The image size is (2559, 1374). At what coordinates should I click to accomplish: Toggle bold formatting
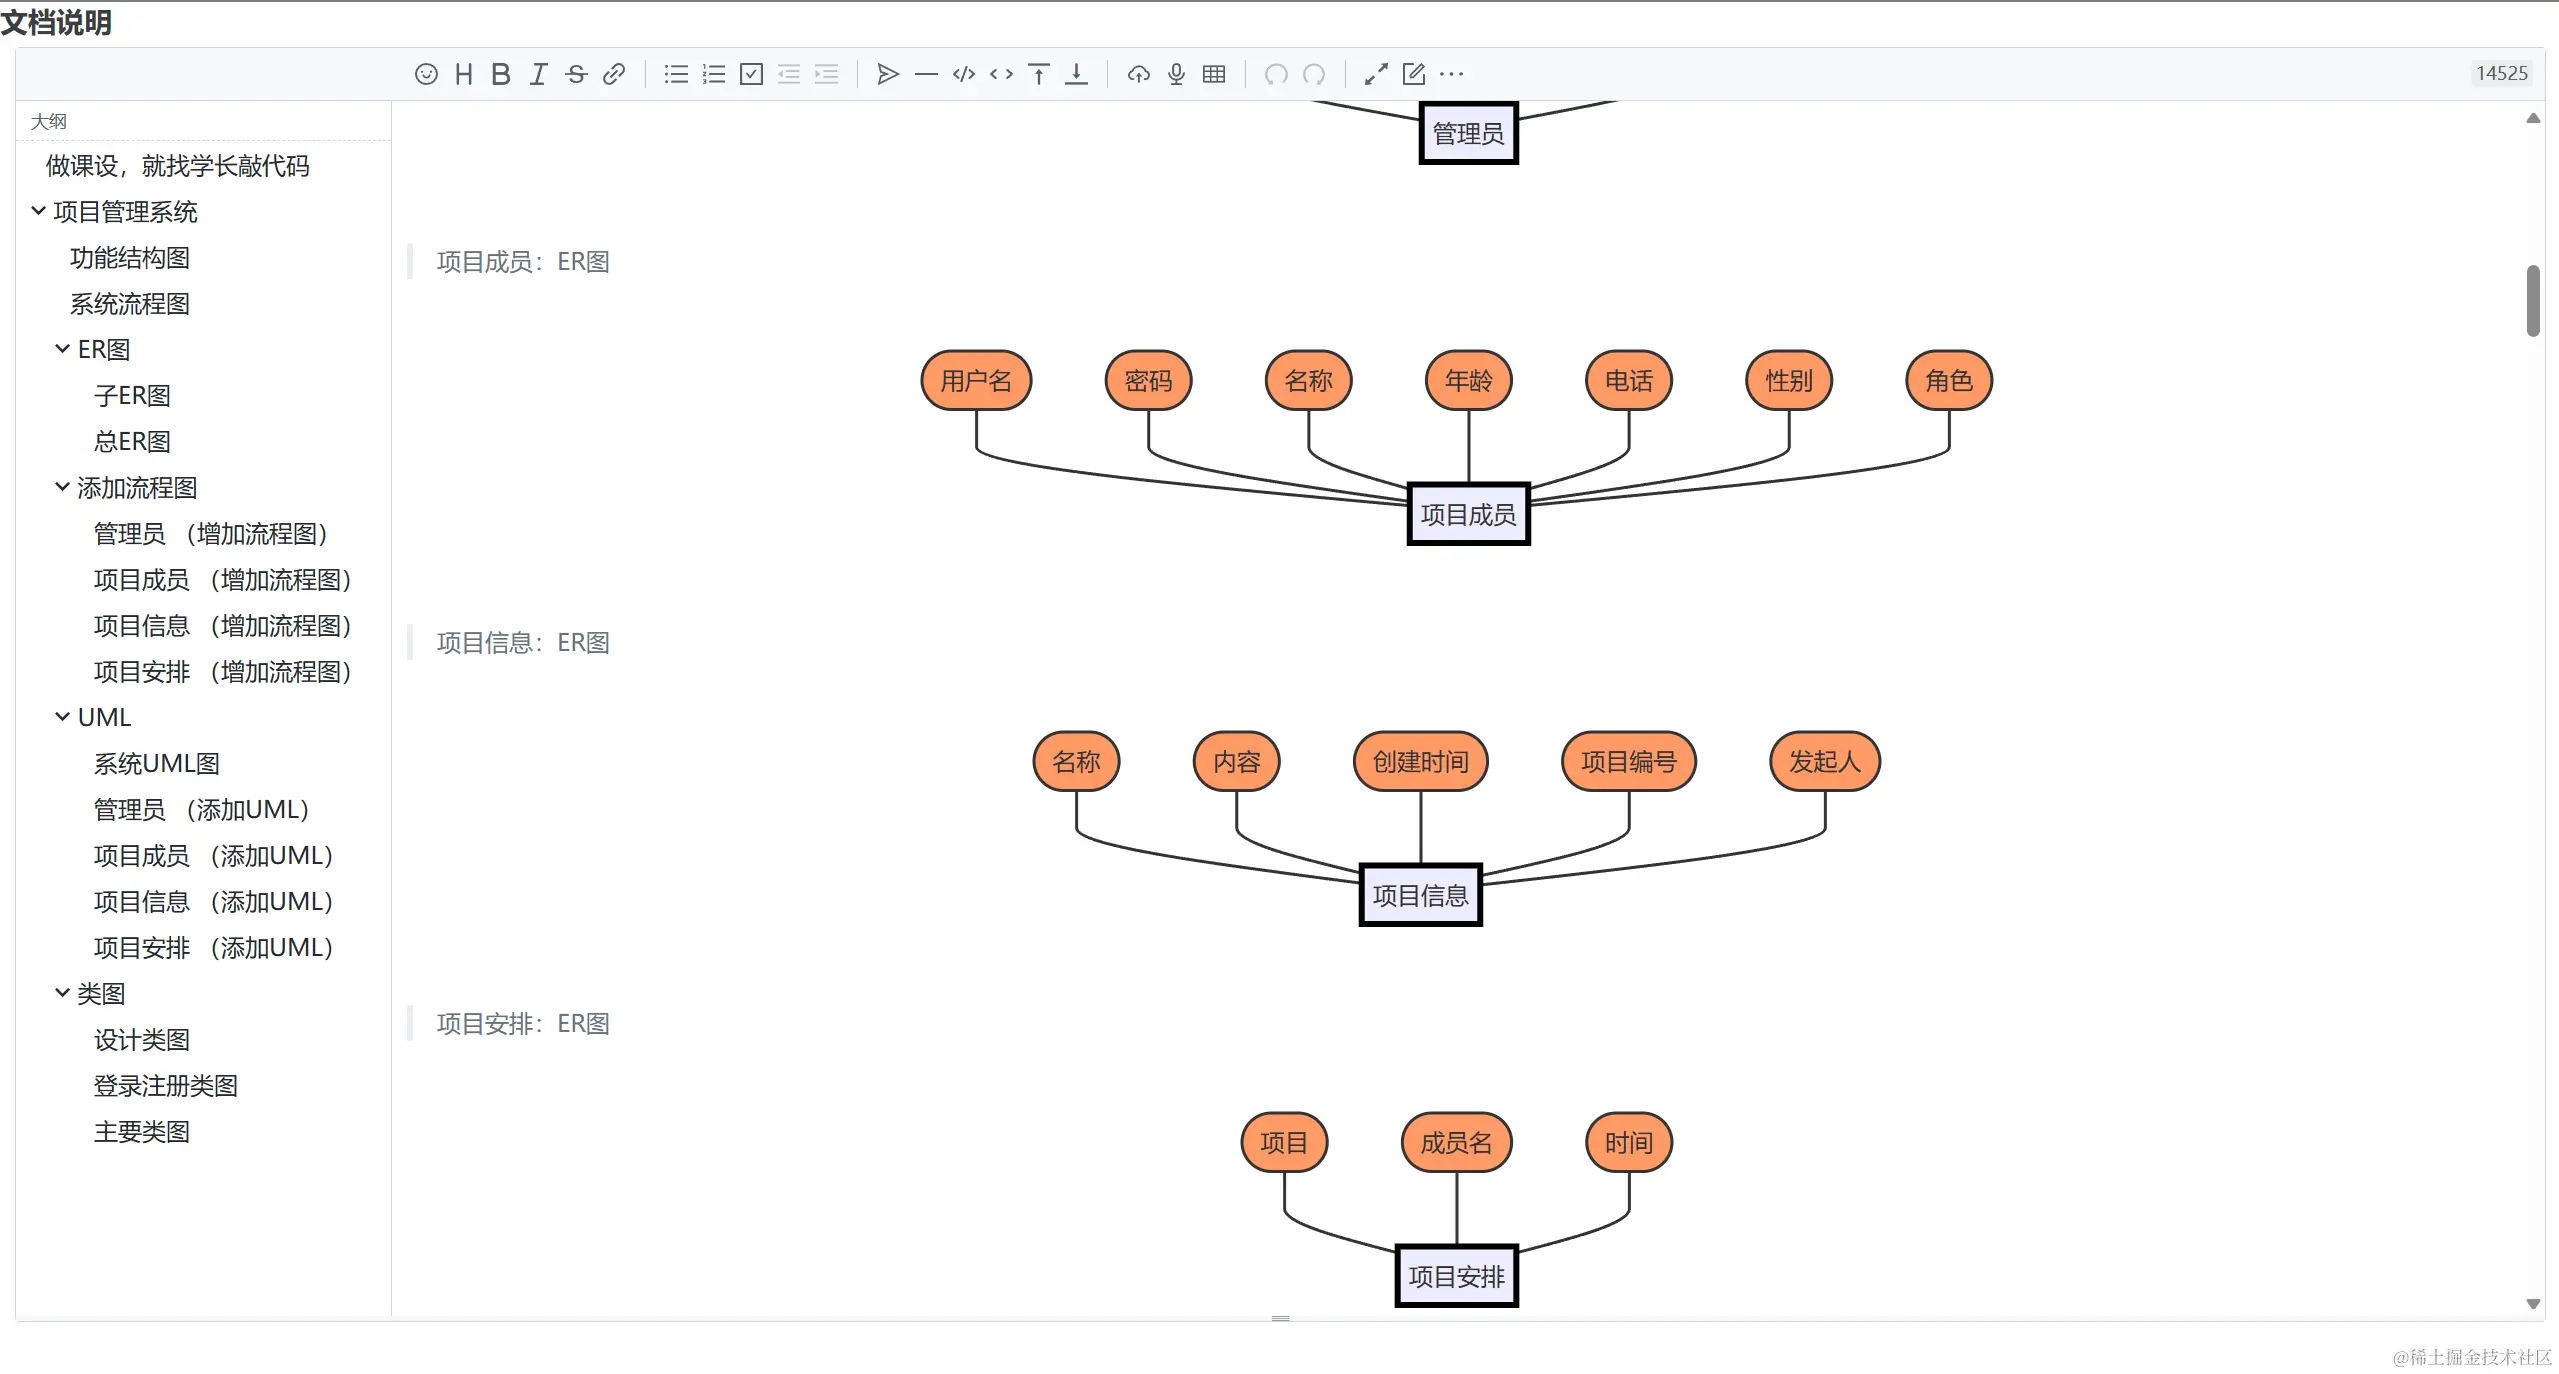pos(501,74)
